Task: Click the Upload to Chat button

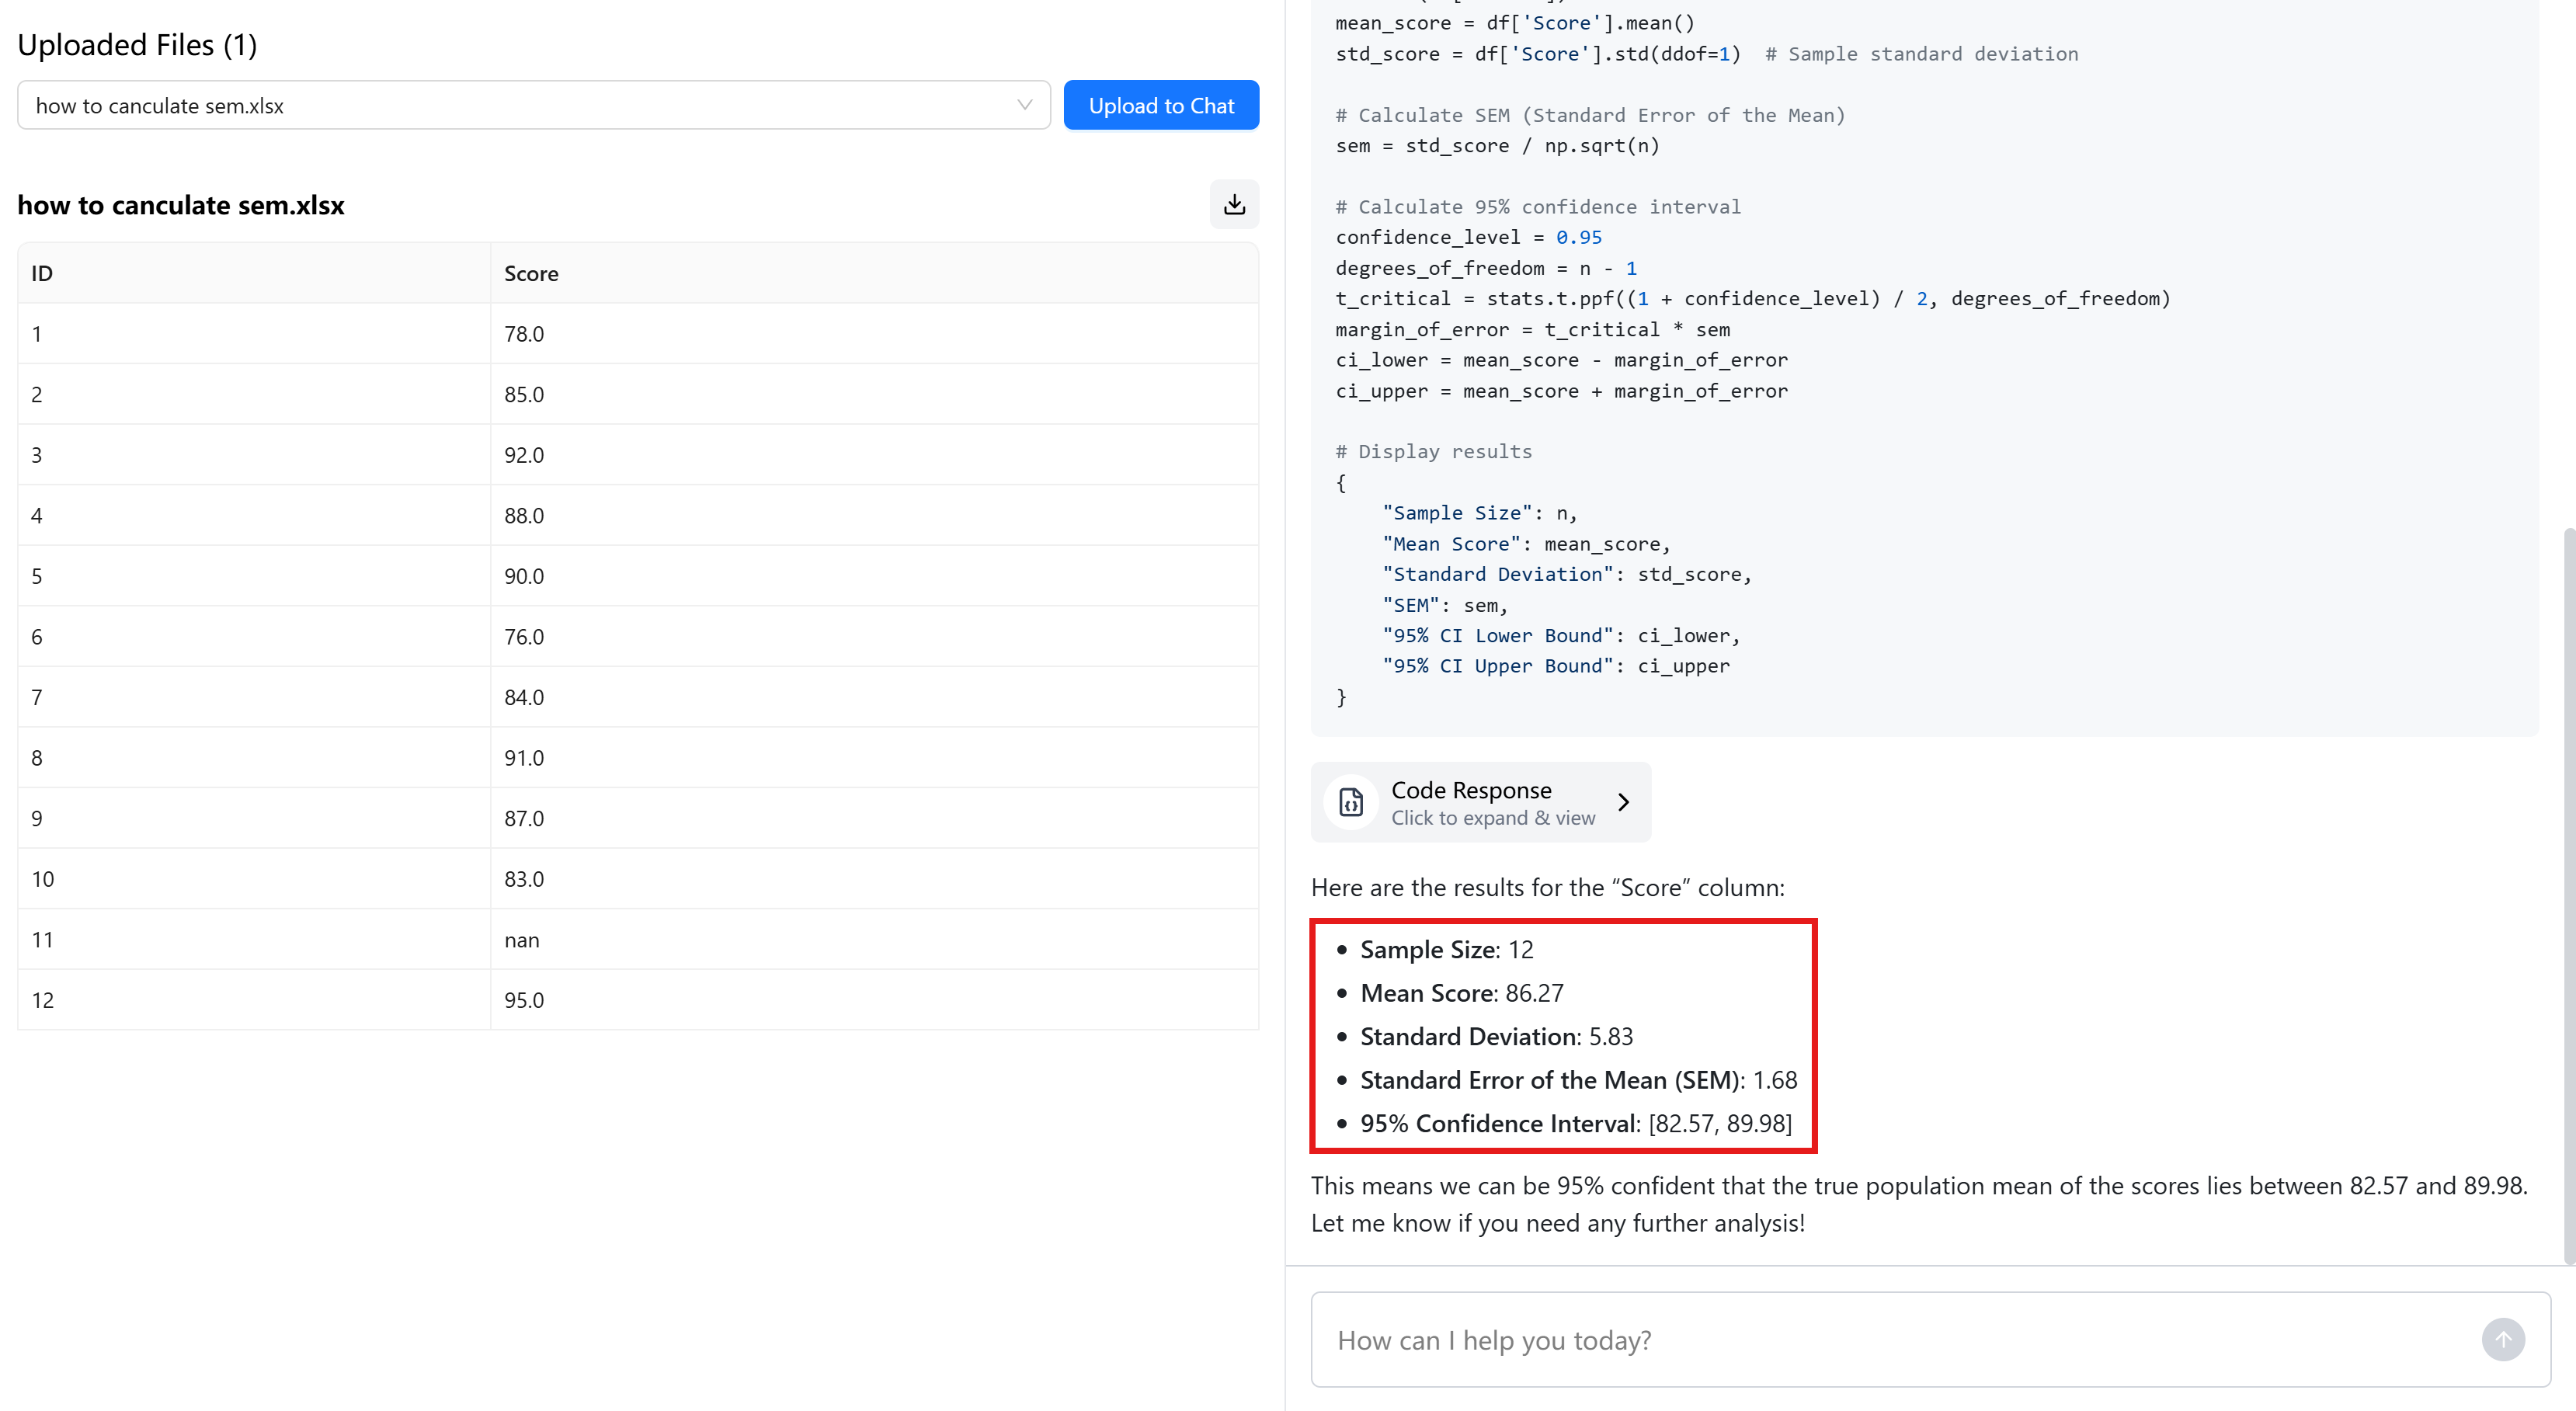Action: pos(1161,105)
